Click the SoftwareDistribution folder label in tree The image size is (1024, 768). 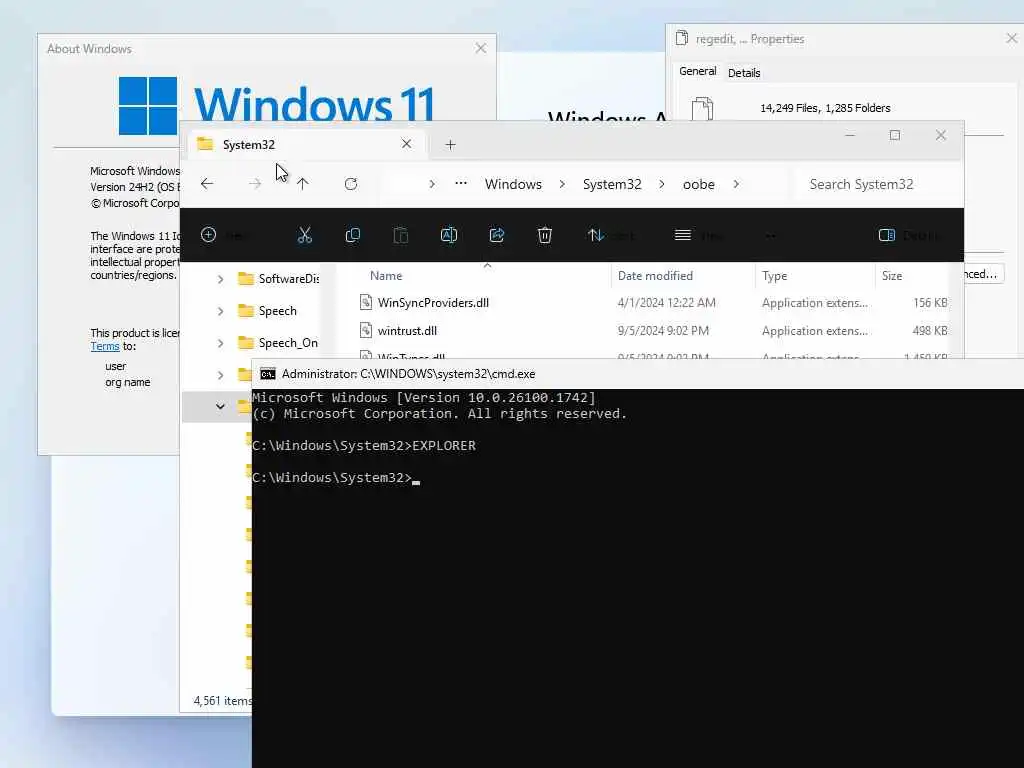click(x=289, y=279)
